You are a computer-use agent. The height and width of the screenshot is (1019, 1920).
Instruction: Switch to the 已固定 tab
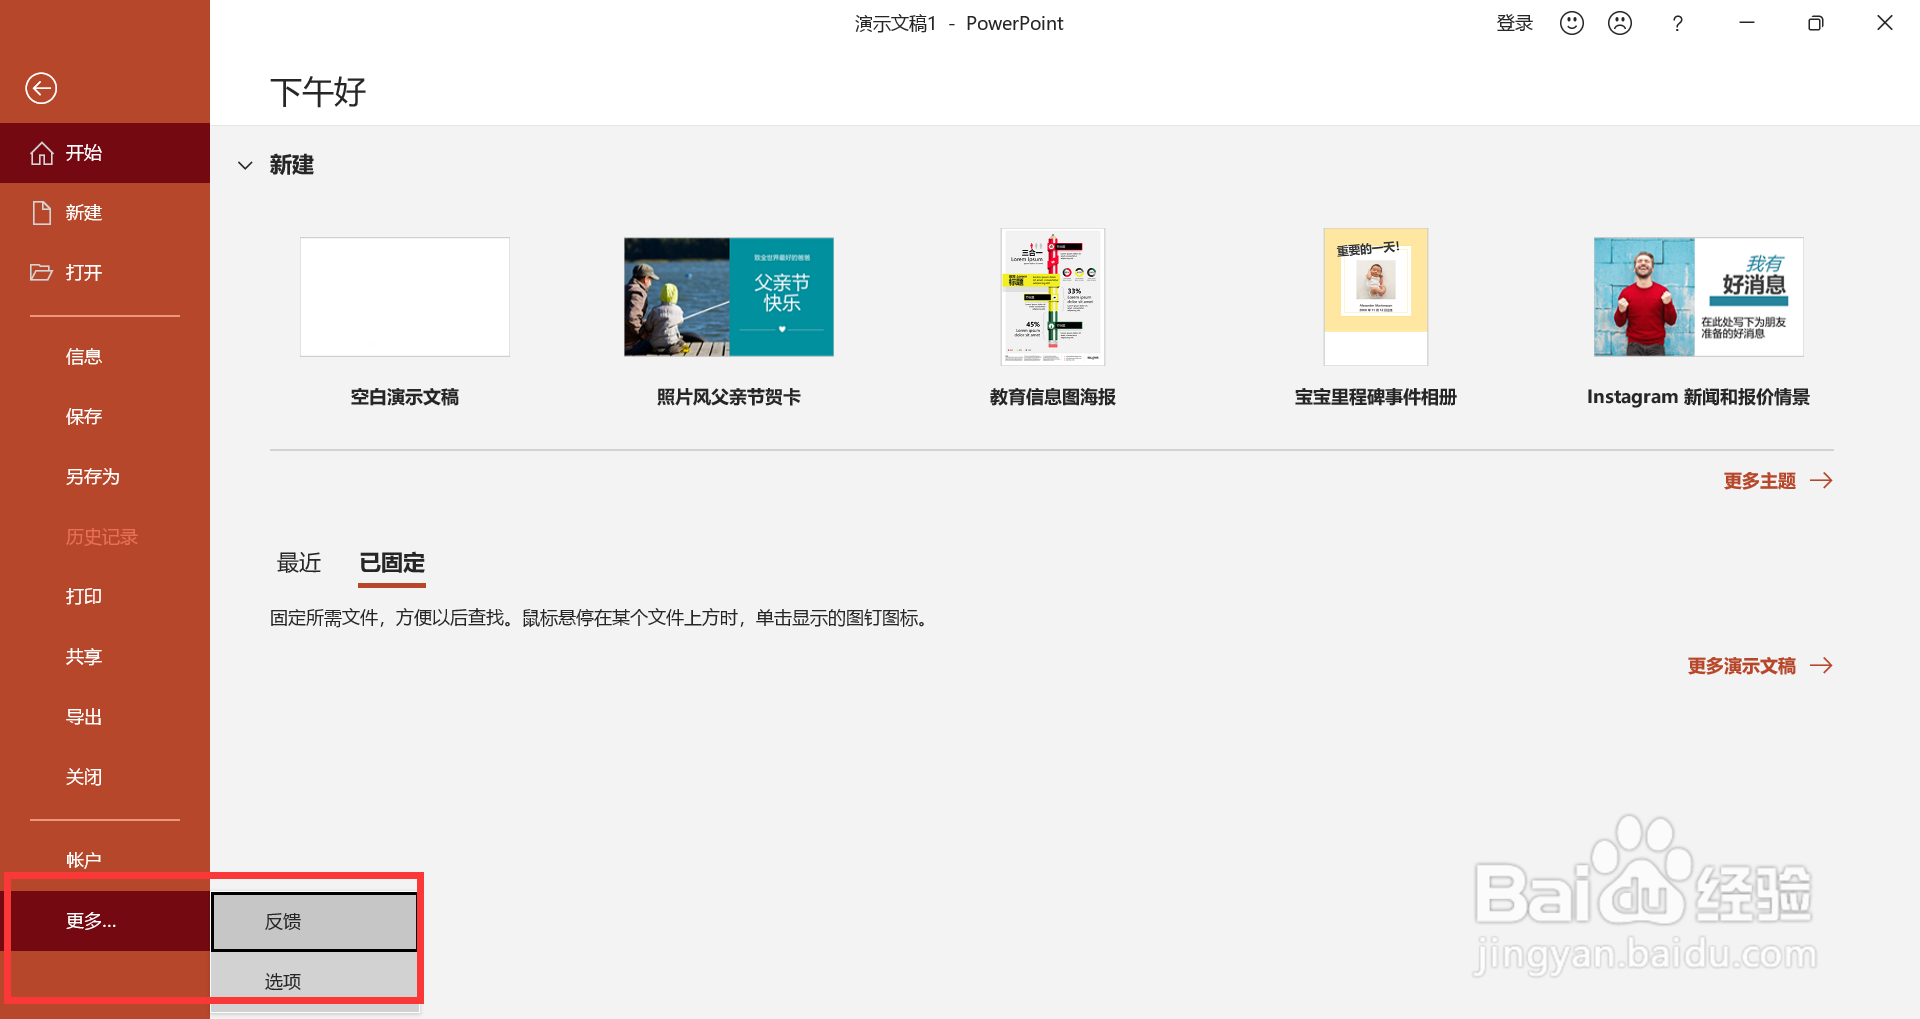click(x=392, y=563)
